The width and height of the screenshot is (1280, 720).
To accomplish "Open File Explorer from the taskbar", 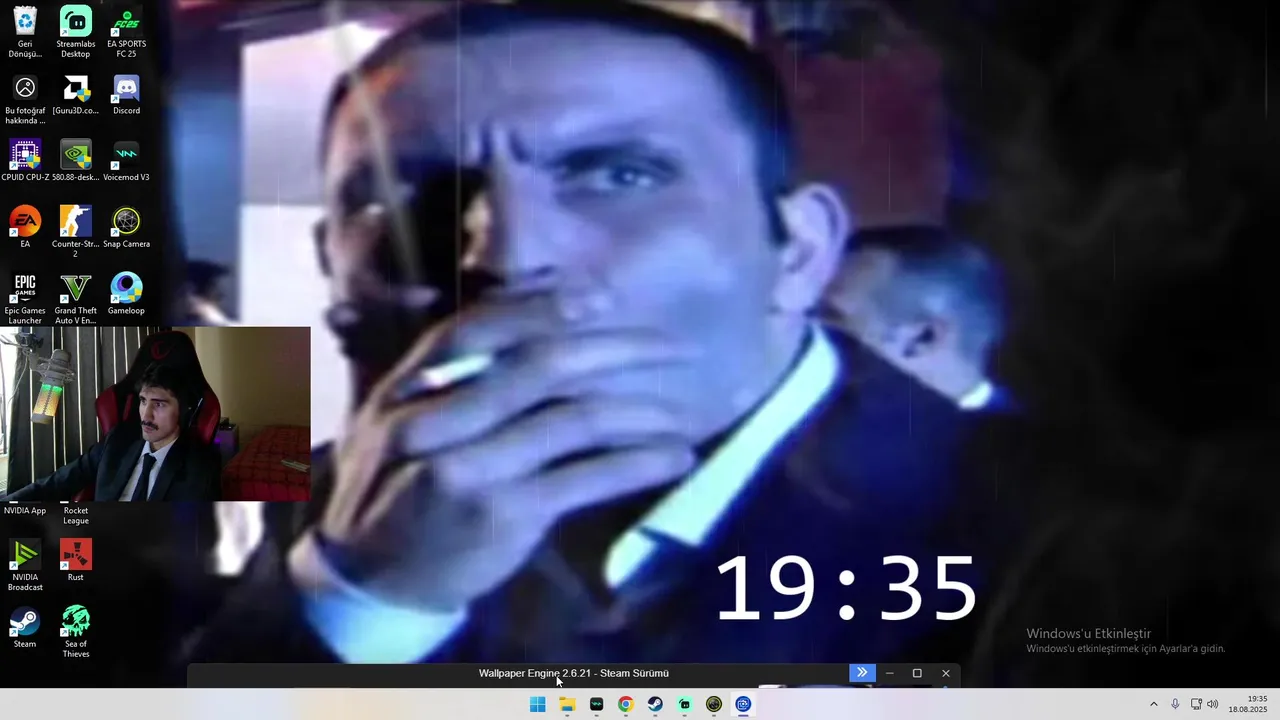I will click(x=567, y=704).
